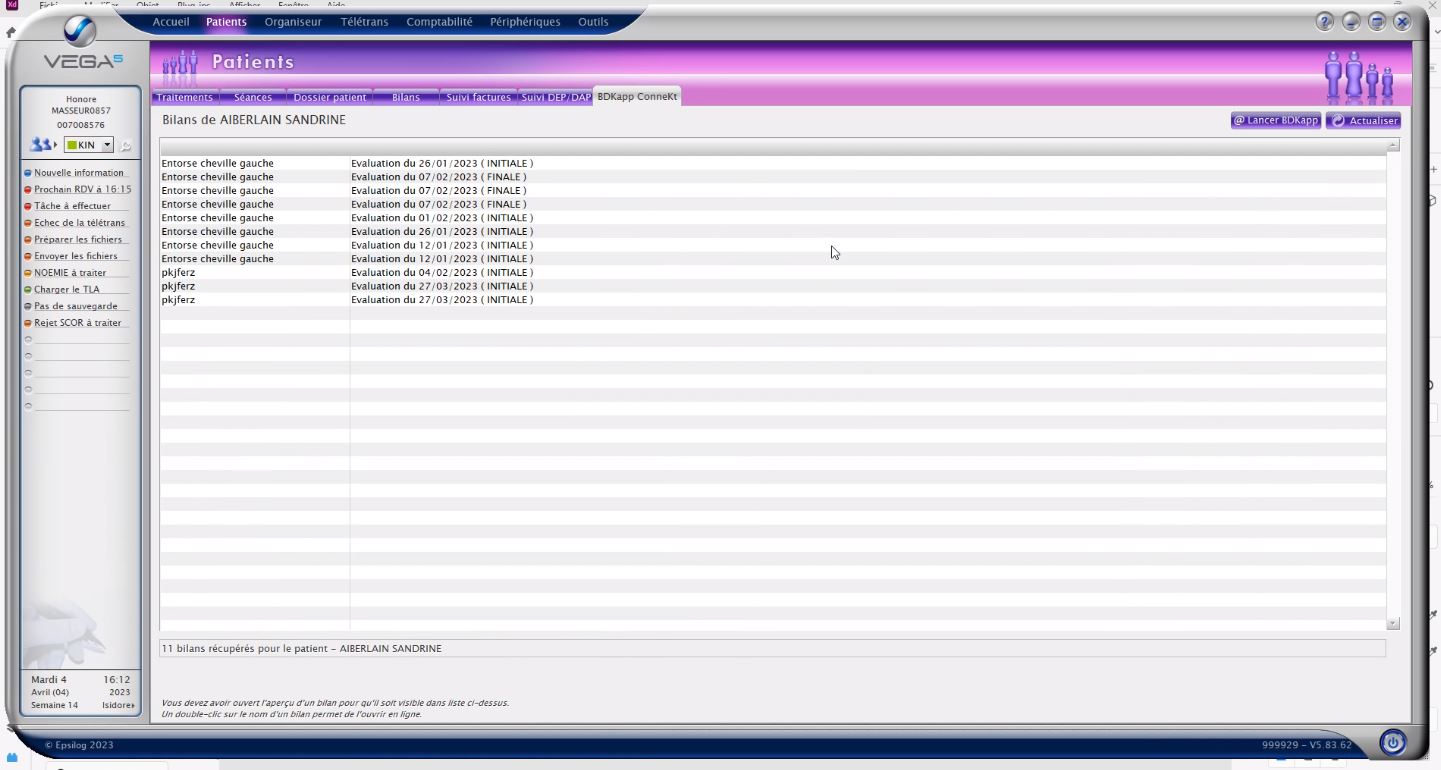Open the Rejet SCOR à traiter alert
Viewport: 1441px width, 770px height.
point(77,323)
